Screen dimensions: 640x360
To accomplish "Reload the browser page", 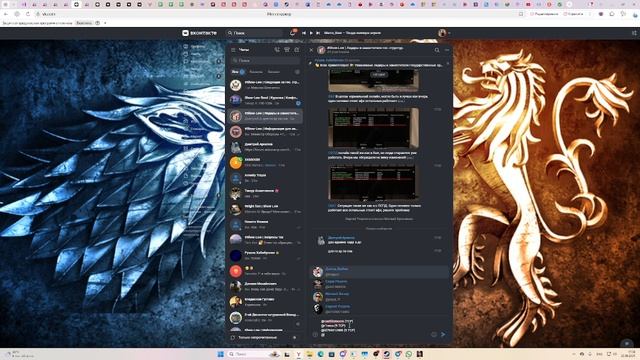I will click(x=28, y=14).
